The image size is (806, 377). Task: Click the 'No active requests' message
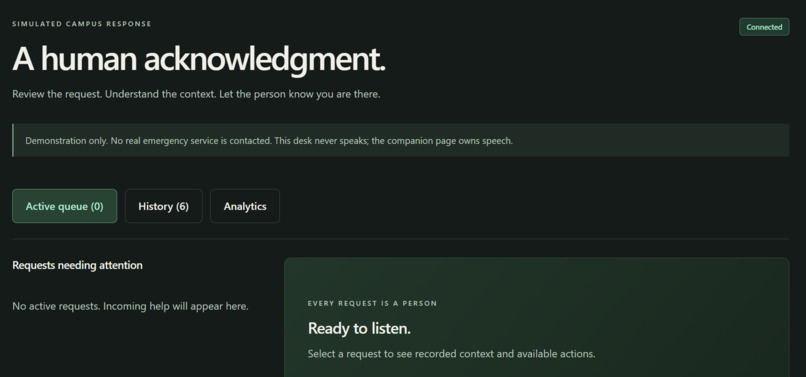130,307
